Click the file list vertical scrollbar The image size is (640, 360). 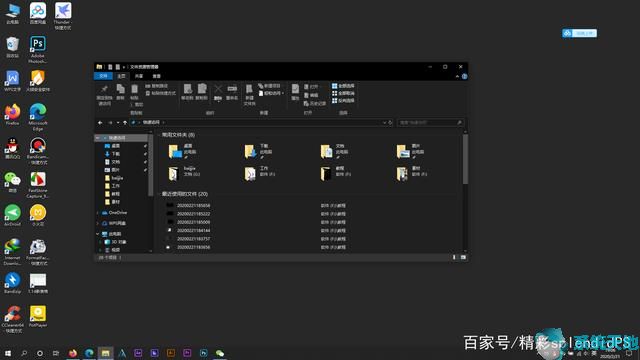click(465, 159)
